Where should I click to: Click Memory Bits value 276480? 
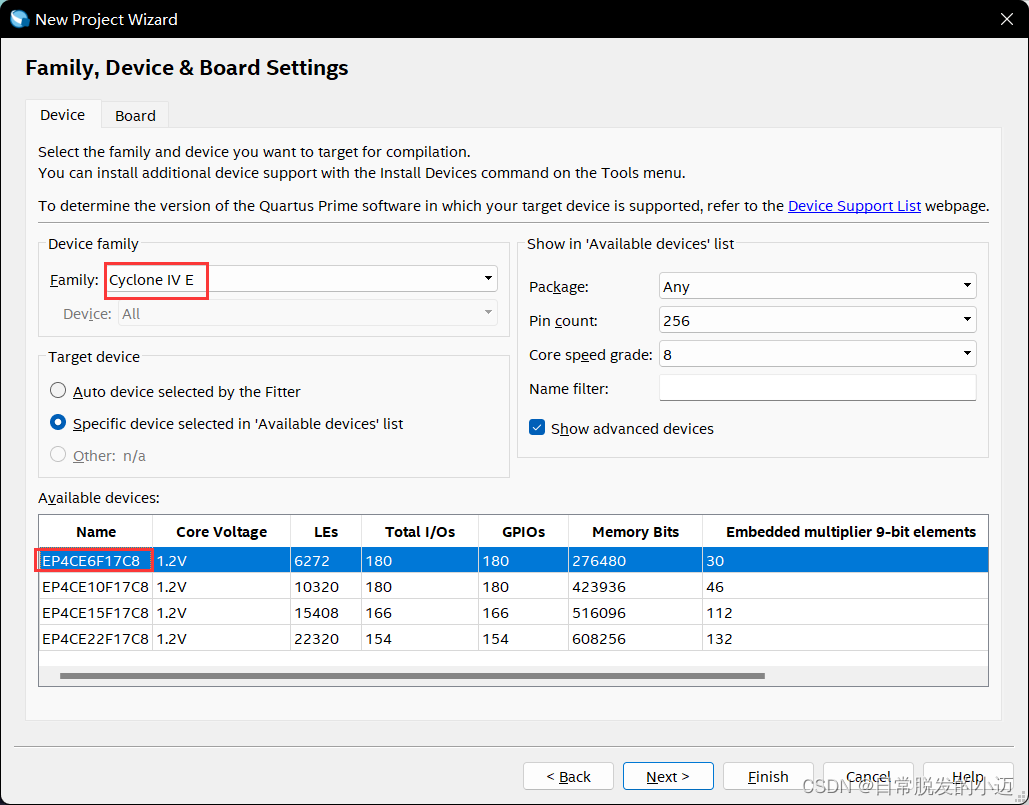click(599, 561)
